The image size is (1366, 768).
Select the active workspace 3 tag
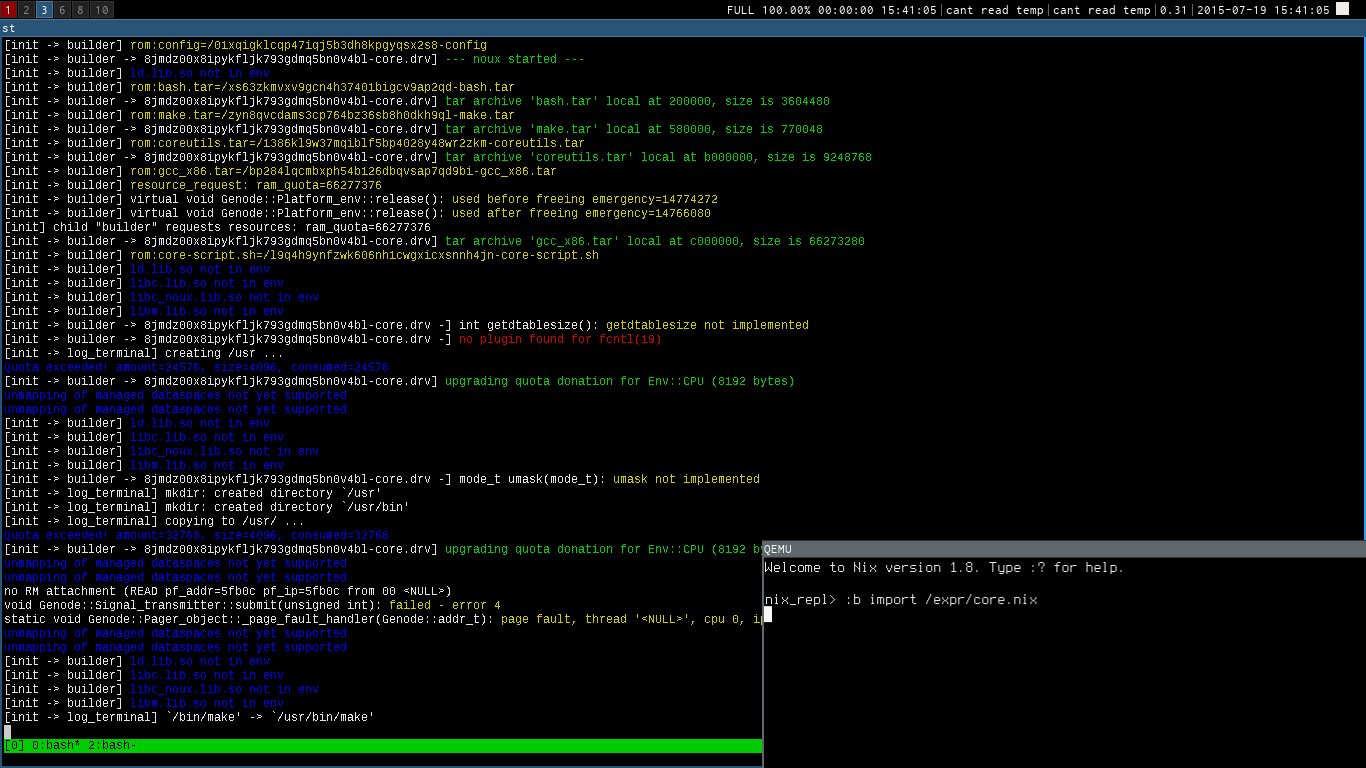(44, 10)
